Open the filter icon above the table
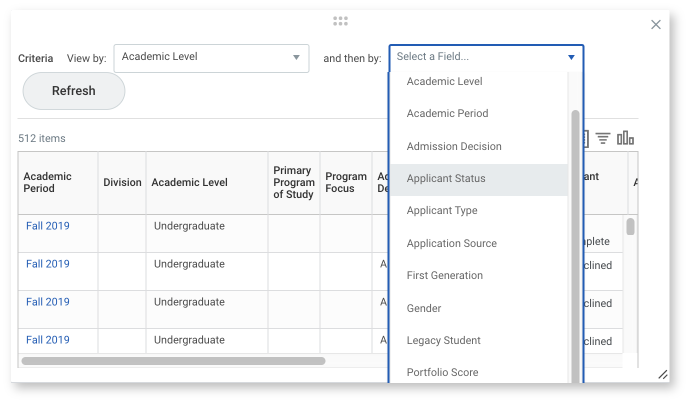The height and width of the screenshot is (403, 689). pyautogui.click(x=603, y=138)
